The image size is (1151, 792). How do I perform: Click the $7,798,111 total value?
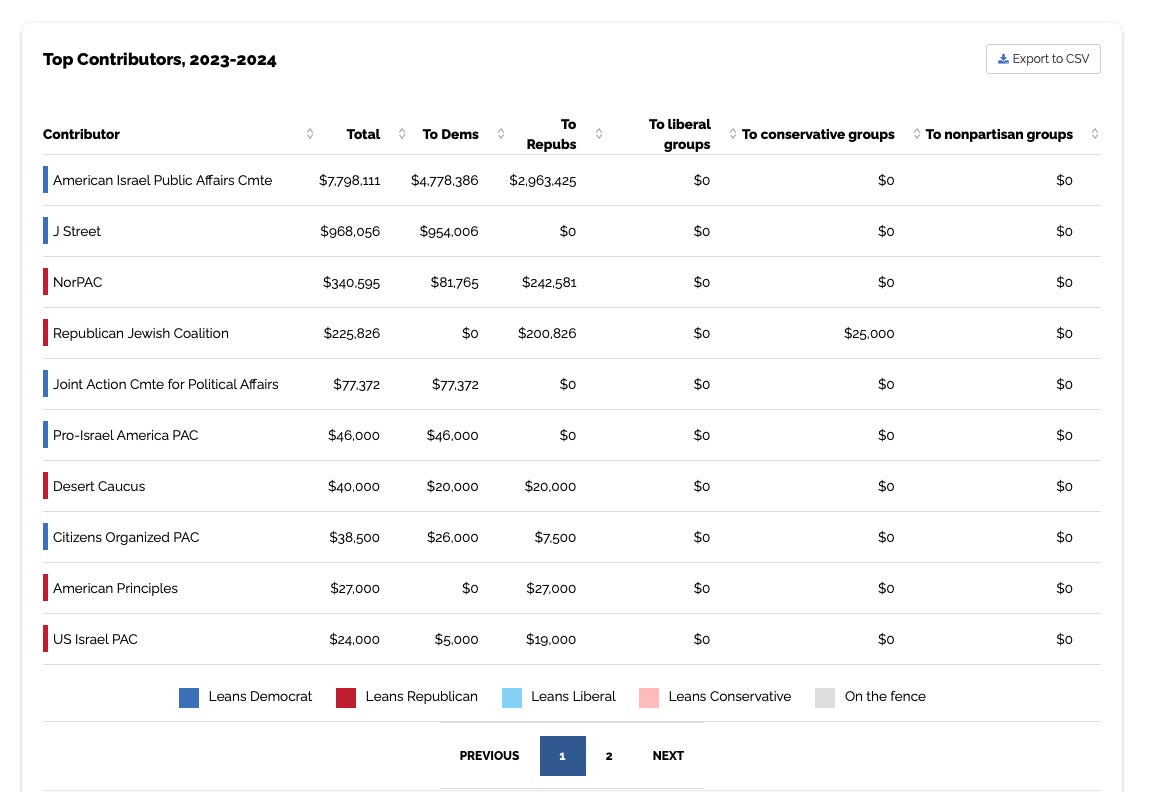[x=349, y=181]
